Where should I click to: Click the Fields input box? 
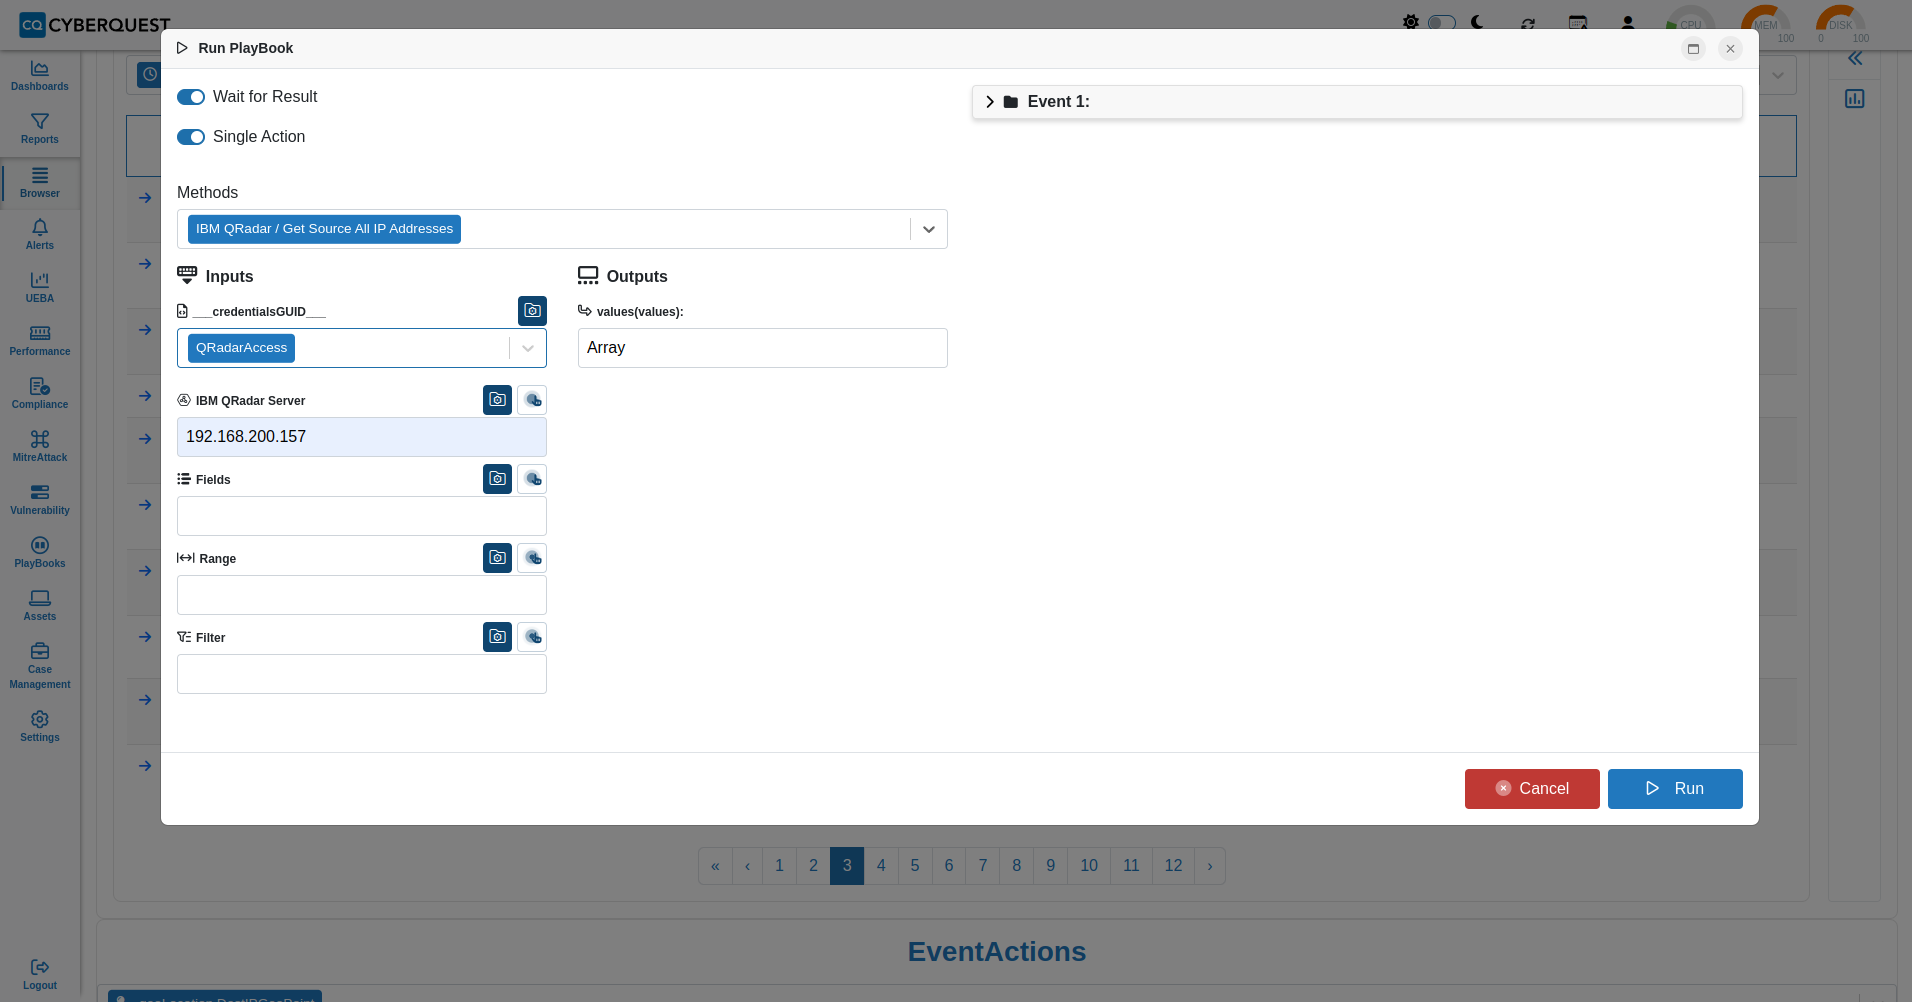coord(362,516)
